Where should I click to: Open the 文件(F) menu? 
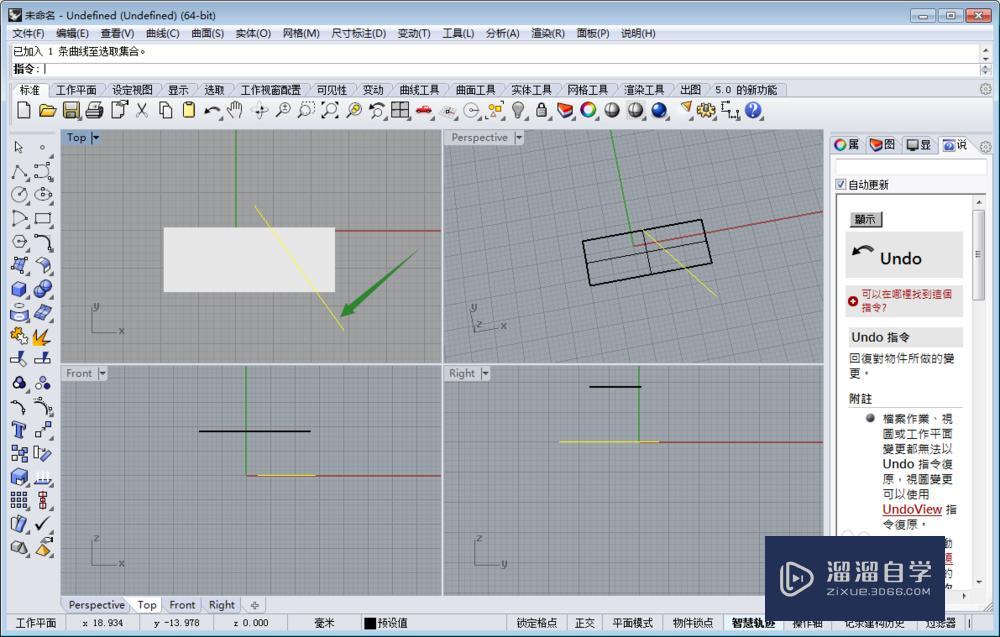click(28, 33)
